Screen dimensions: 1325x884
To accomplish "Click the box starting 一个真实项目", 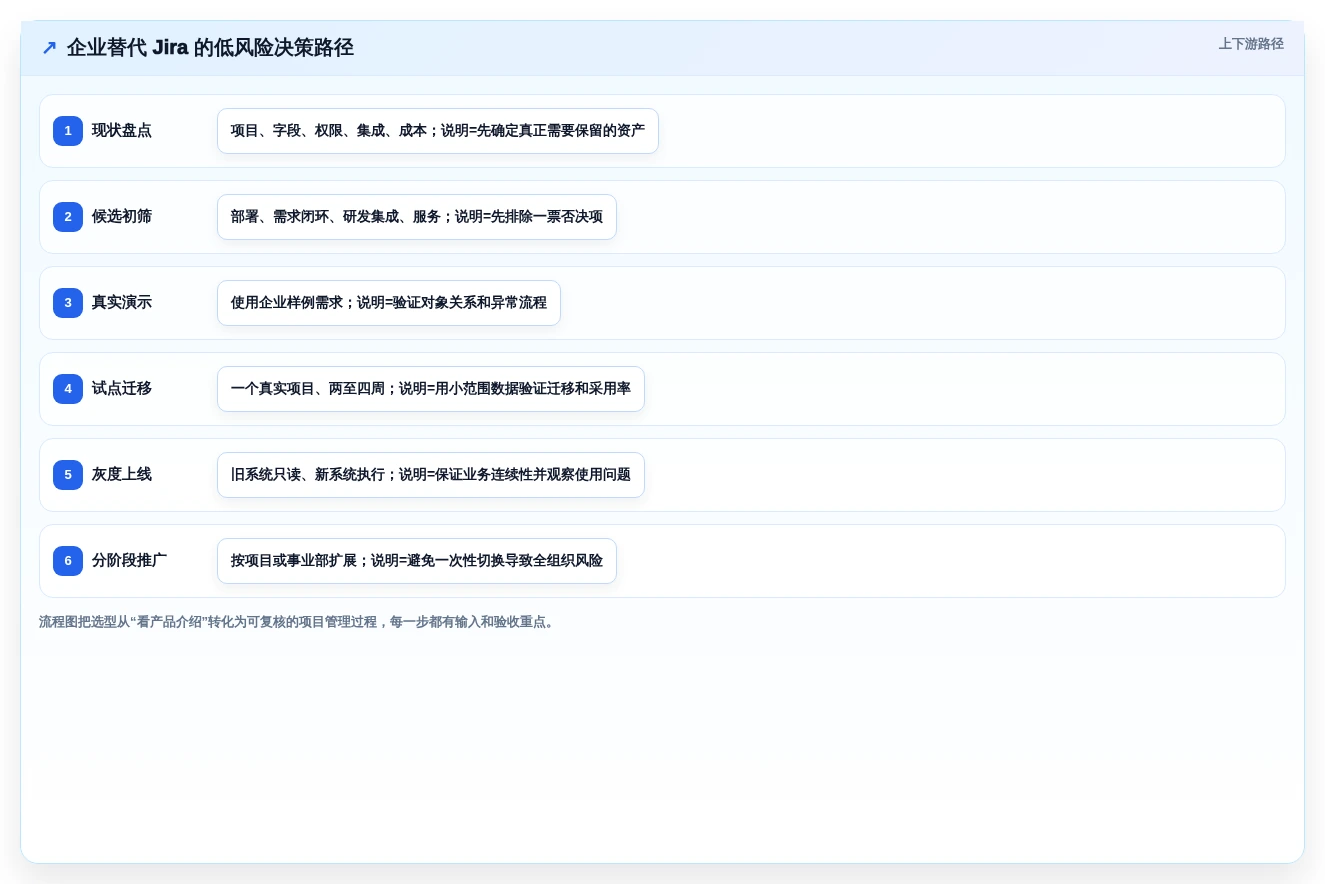I will pyautogui.click(x=431, y=389).
